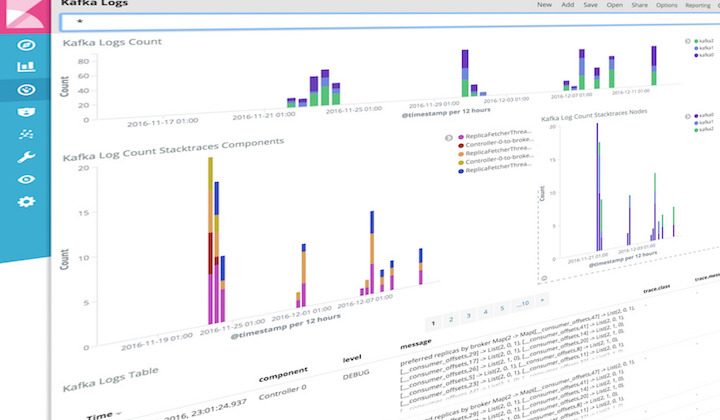Select kafka0 in the Stacktraces Nodes legend
Viewport: 720px width, 420px height.
(704, 115)
